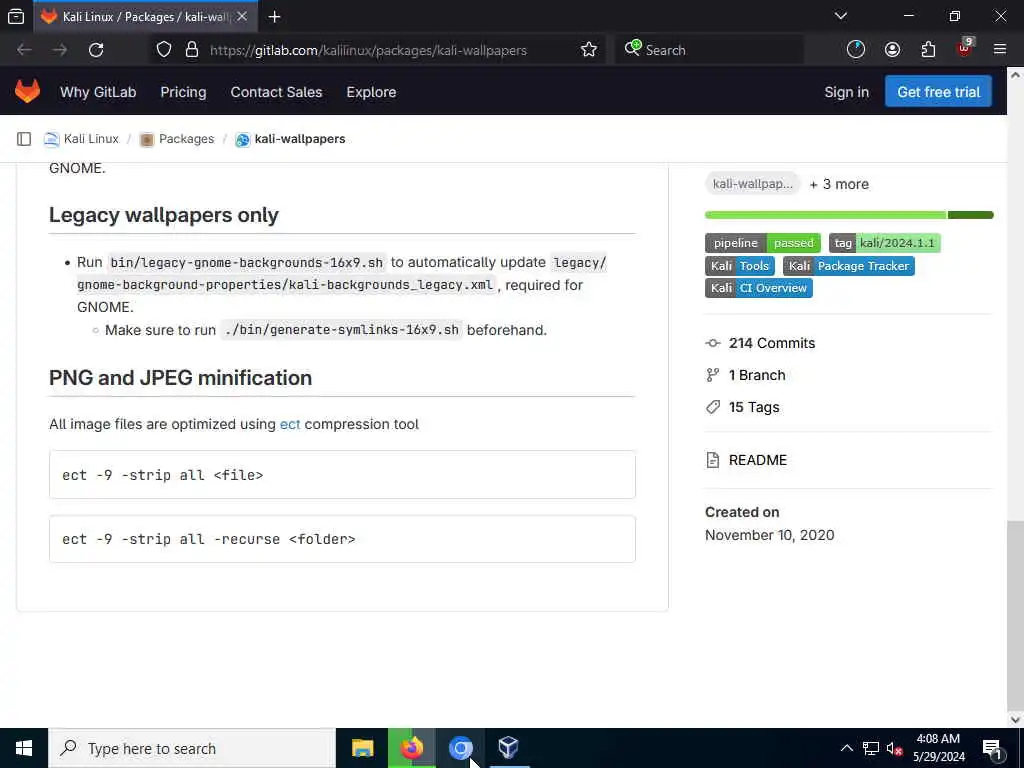The width and height of the screenshot is (1024, 768).
Task: Click the 'ect -9 -strip all -recurse <folder>' code
Action: coord(342,539)
